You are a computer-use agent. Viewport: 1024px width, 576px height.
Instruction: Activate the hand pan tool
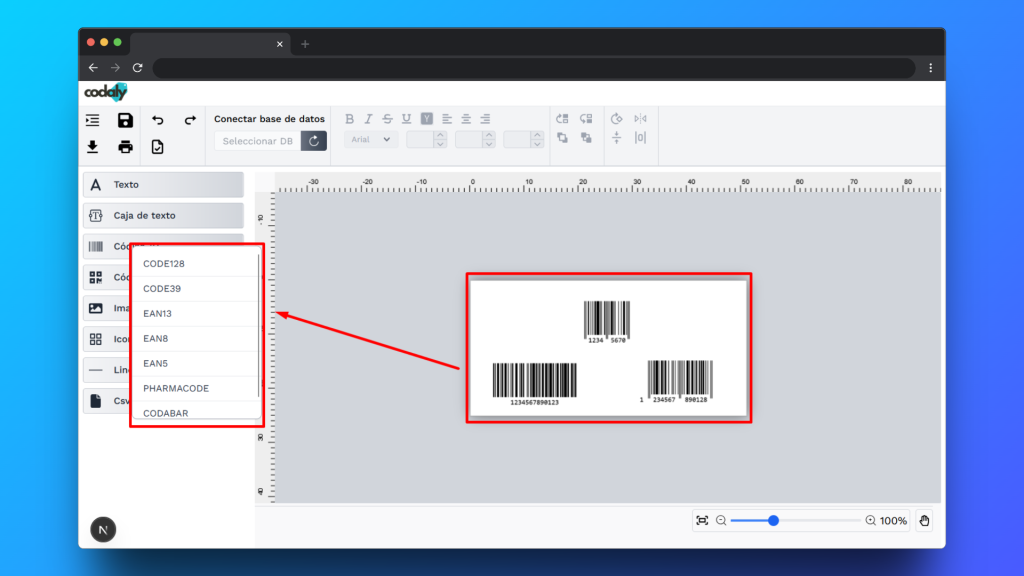coord(924,520)
